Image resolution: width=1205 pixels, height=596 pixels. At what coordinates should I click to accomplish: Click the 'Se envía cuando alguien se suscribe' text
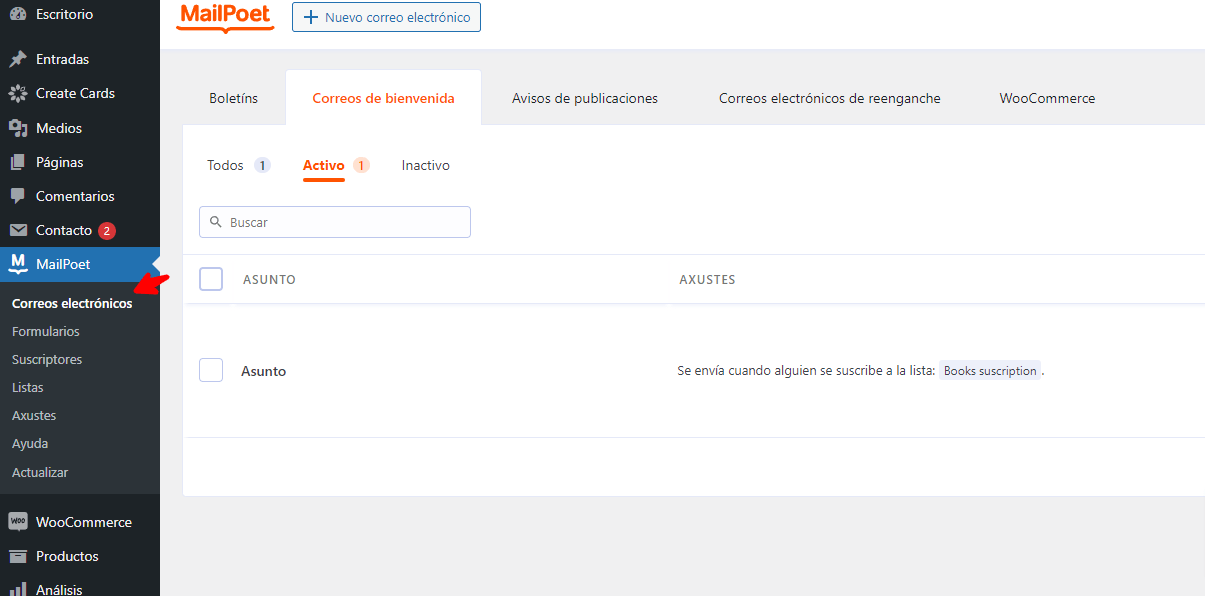click(806, 370)
